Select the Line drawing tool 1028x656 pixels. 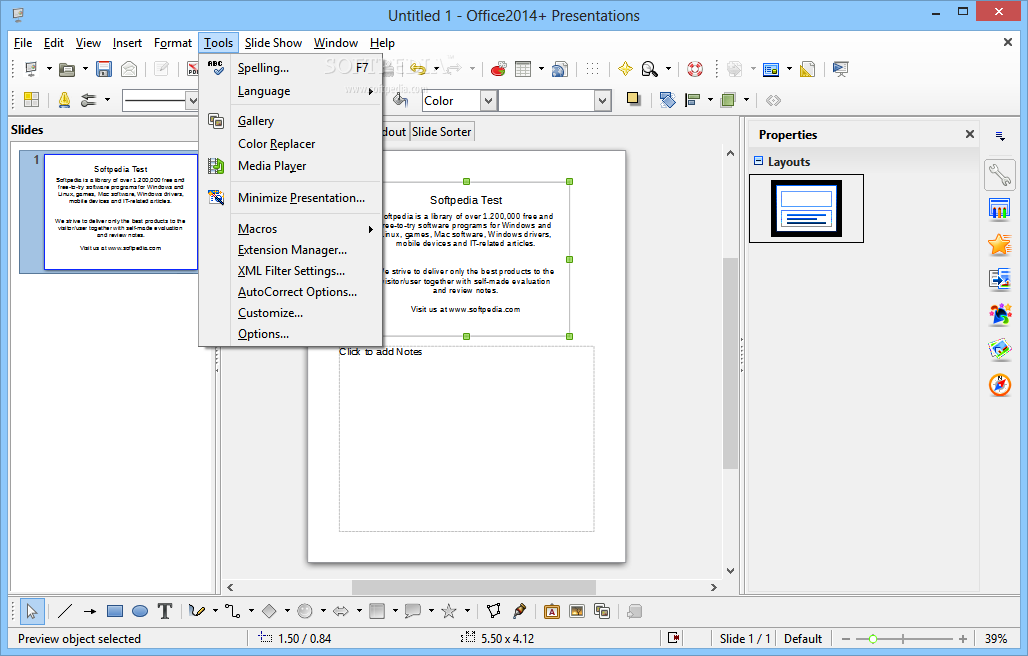point(64,611)
